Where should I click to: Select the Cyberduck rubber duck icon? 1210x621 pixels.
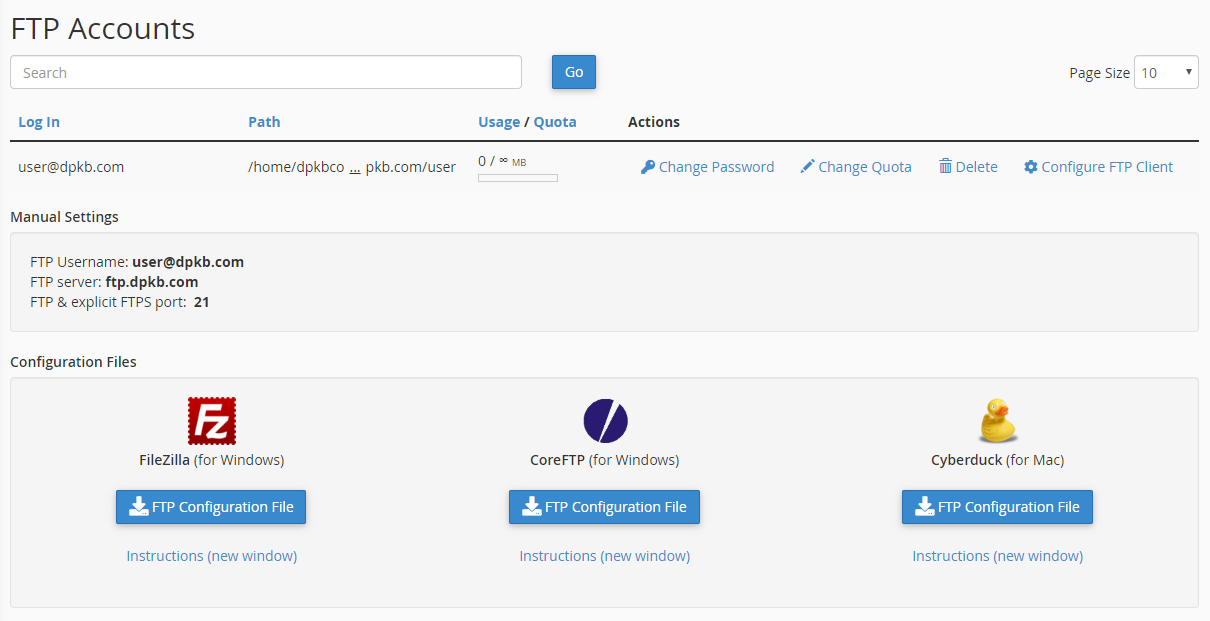997,420
